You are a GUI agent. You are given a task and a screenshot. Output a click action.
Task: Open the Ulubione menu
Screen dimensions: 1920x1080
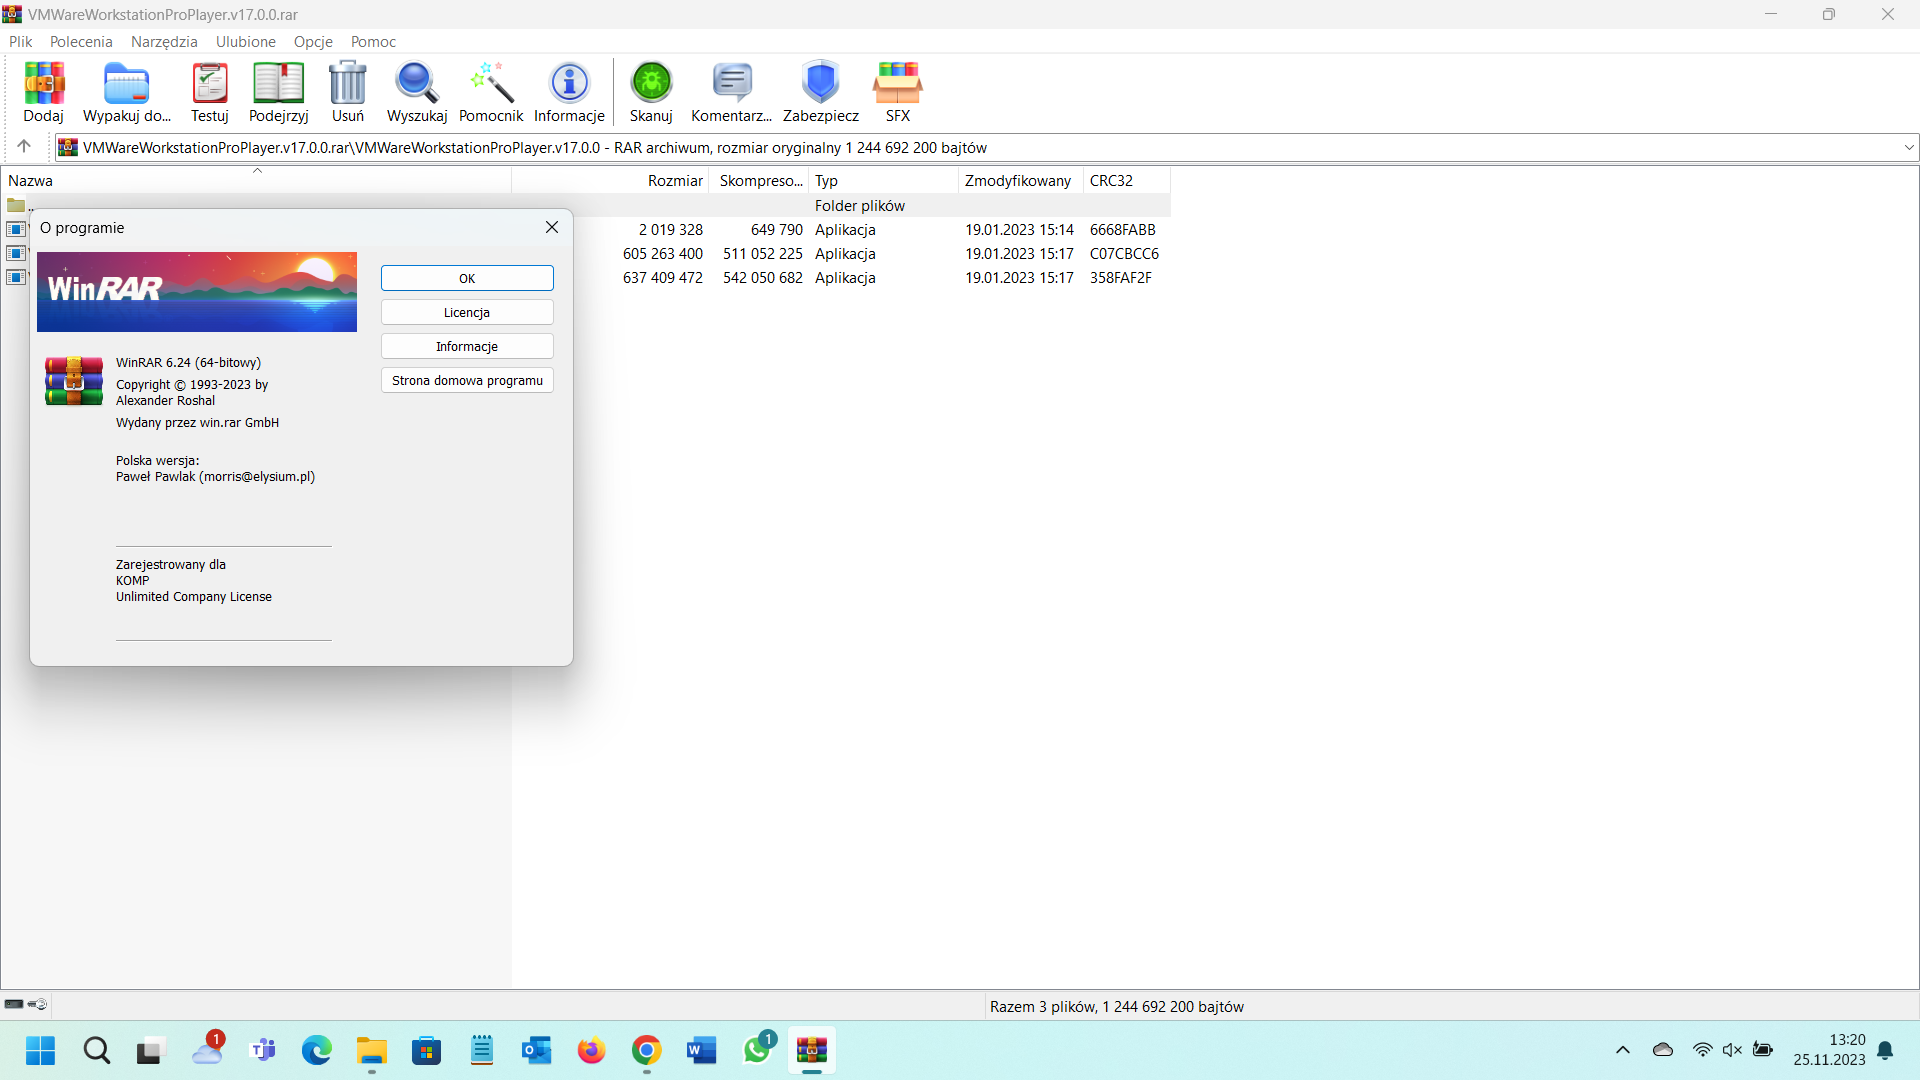click(x=246, y=41)
